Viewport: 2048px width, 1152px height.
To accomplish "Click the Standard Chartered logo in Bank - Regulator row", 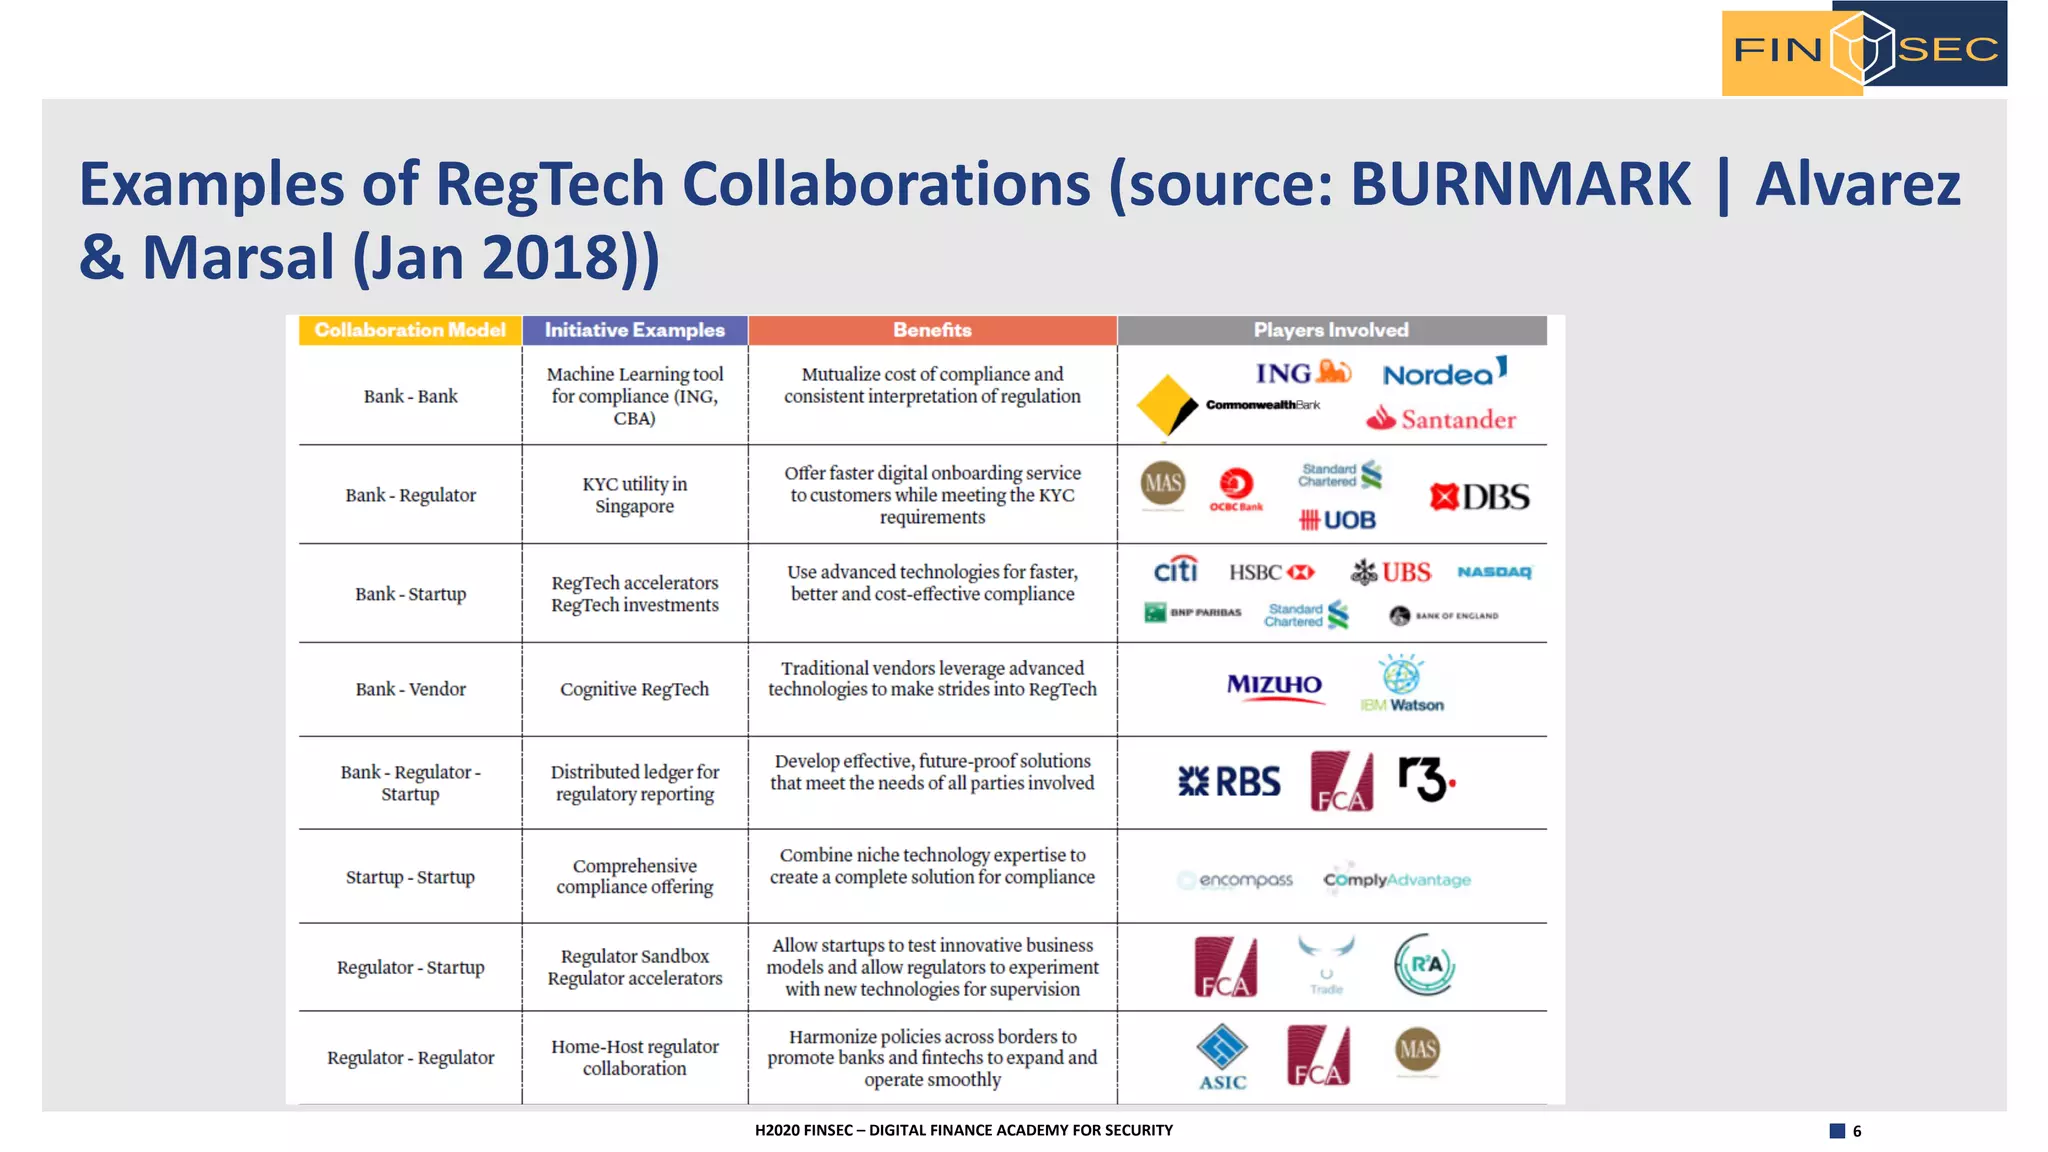I will coord(1340,475).
